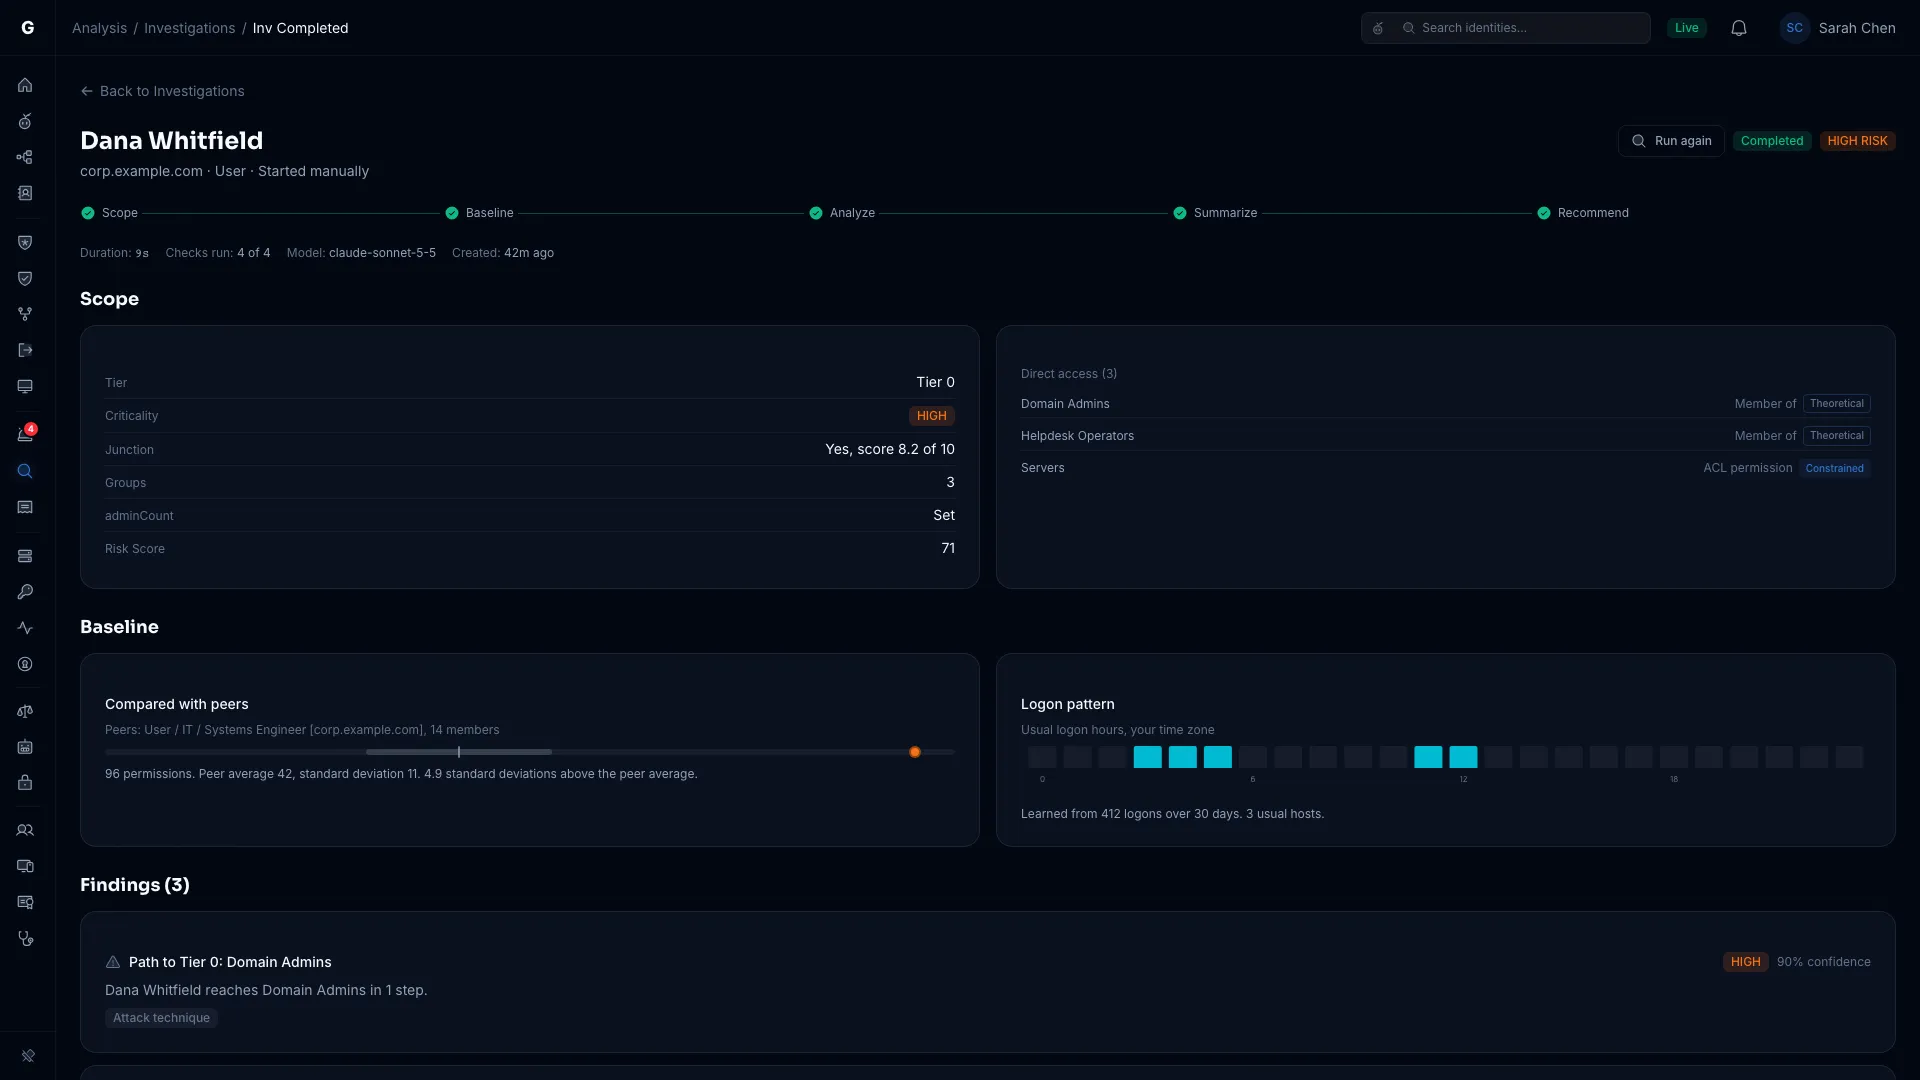Open the padlock icon in sidebar
1920x1080 pixels.
(25, 783)
